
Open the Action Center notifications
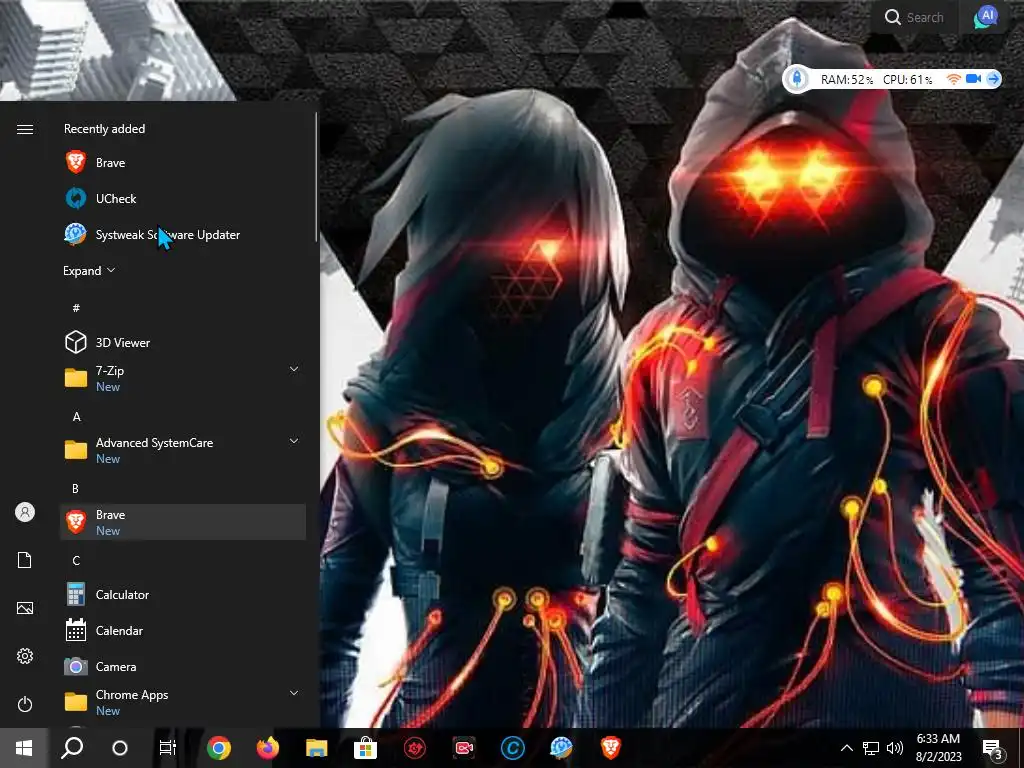[x=993, y=749]
